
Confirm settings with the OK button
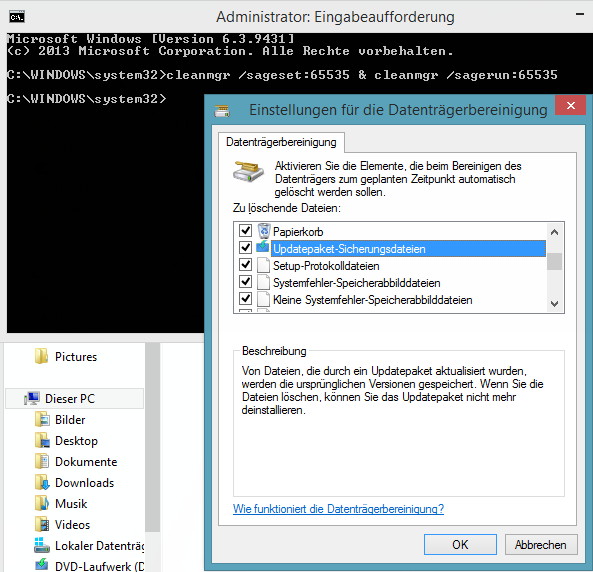click(460, 545)
